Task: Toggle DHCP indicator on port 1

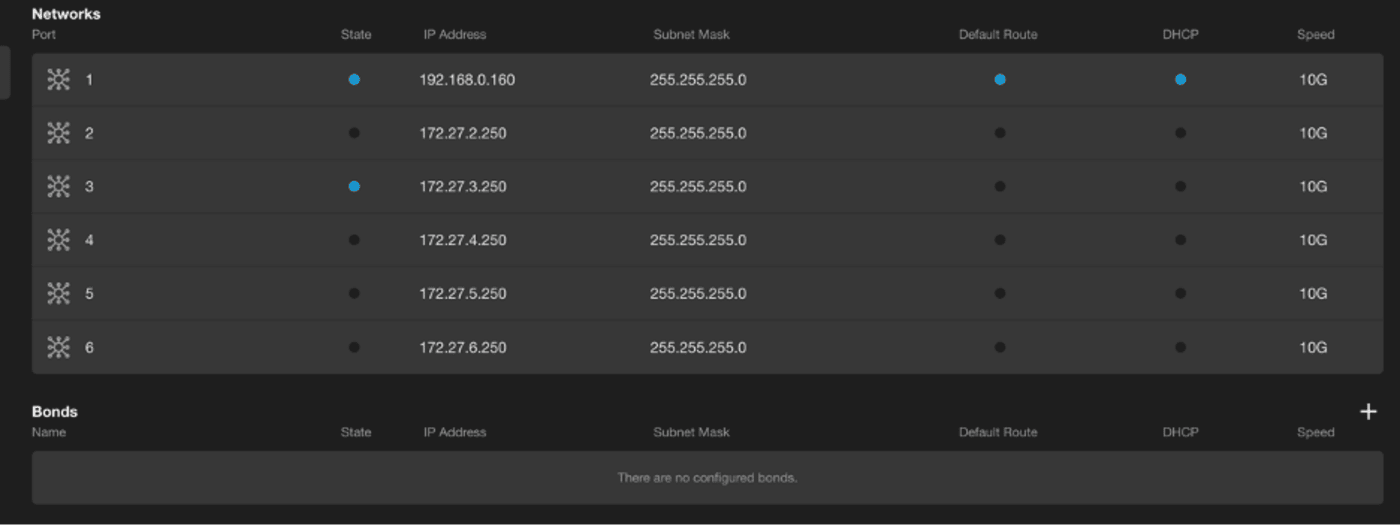Action: 1180,80
